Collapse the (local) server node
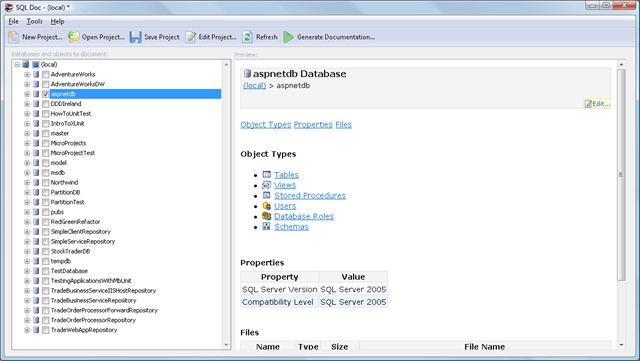Viewport: 640px width, 361px height. click(17, 65)
